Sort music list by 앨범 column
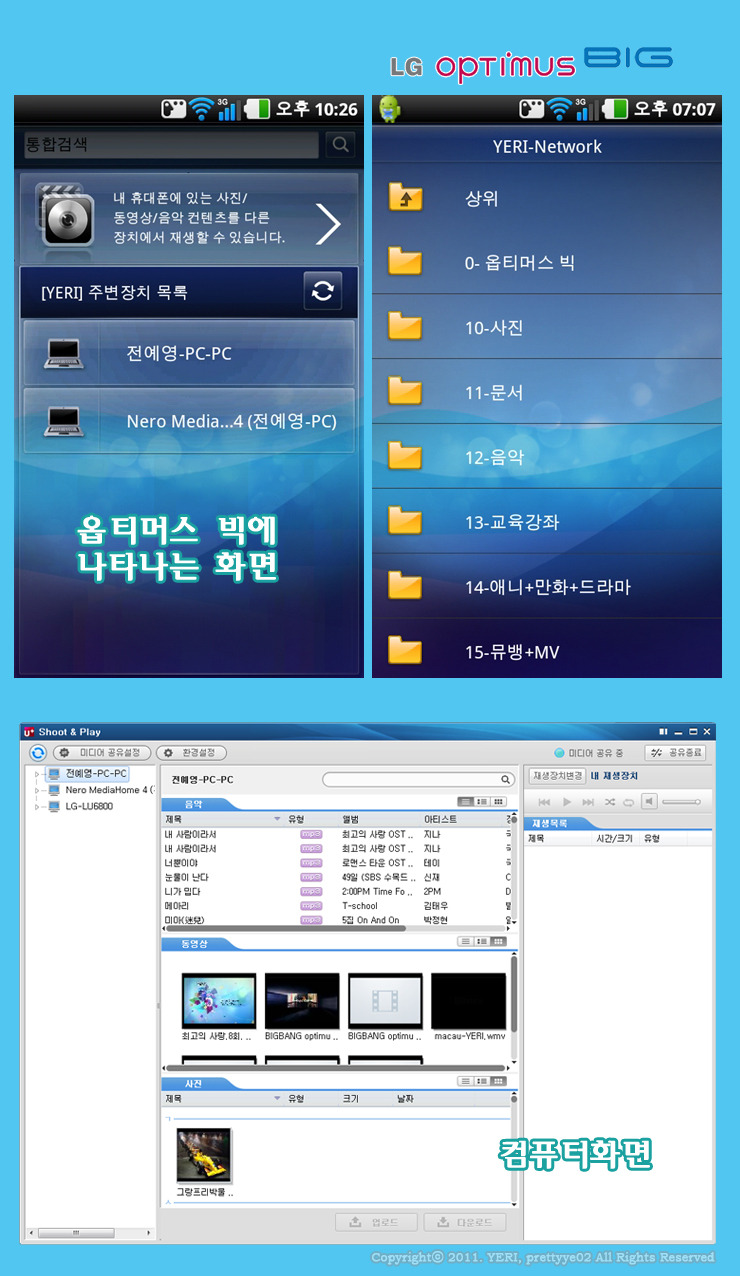 tap(350, 819)
